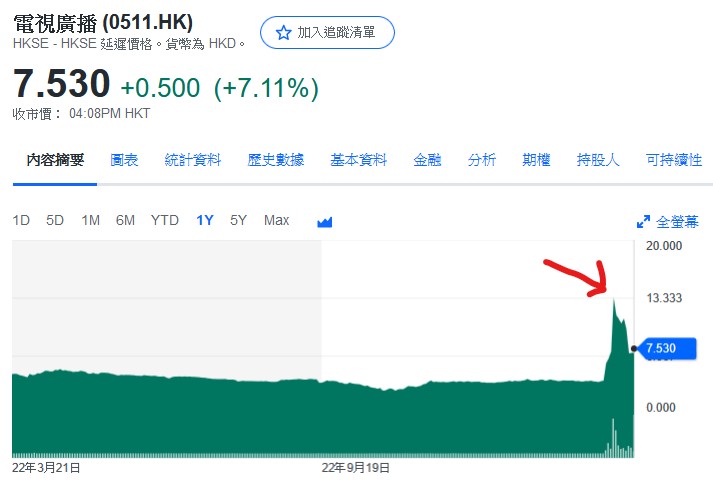This screenshot has height=496, width=713.
Task: Select the YTD time range
Action: pos(165,220)
